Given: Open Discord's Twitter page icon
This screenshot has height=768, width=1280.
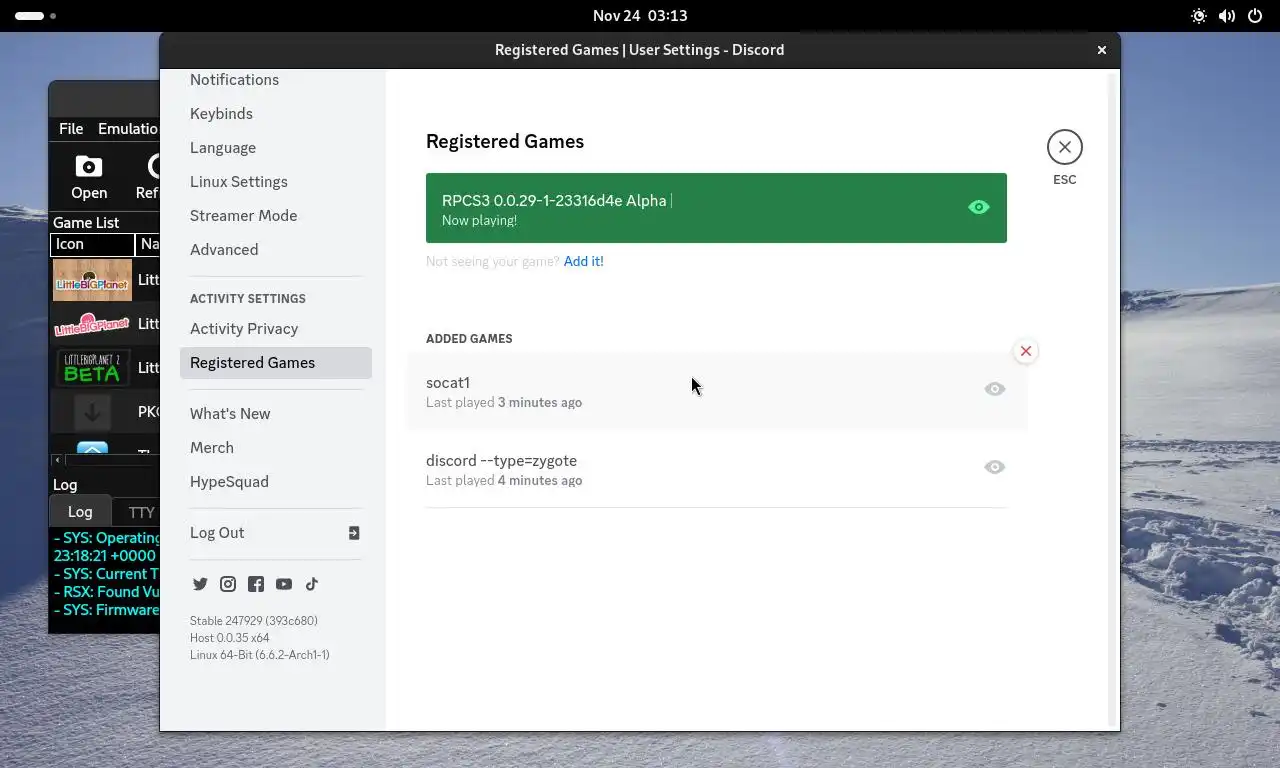Looking at the screenshot, I should pyautogui.click(x=200, y=584).
